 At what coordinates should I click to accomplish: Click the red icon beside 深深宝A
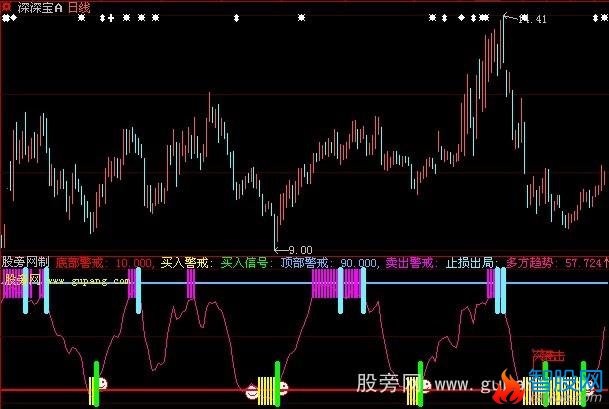pyautogui.click(x=7, y=7)
